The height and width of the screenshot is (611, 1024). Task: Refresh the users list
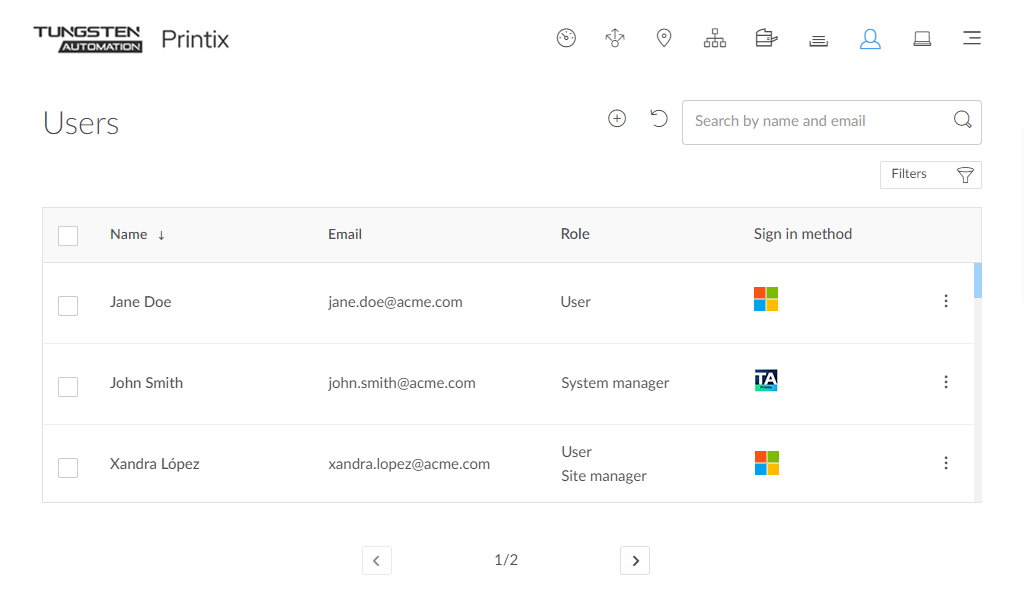pyautogui.click(x=658, y=119)
